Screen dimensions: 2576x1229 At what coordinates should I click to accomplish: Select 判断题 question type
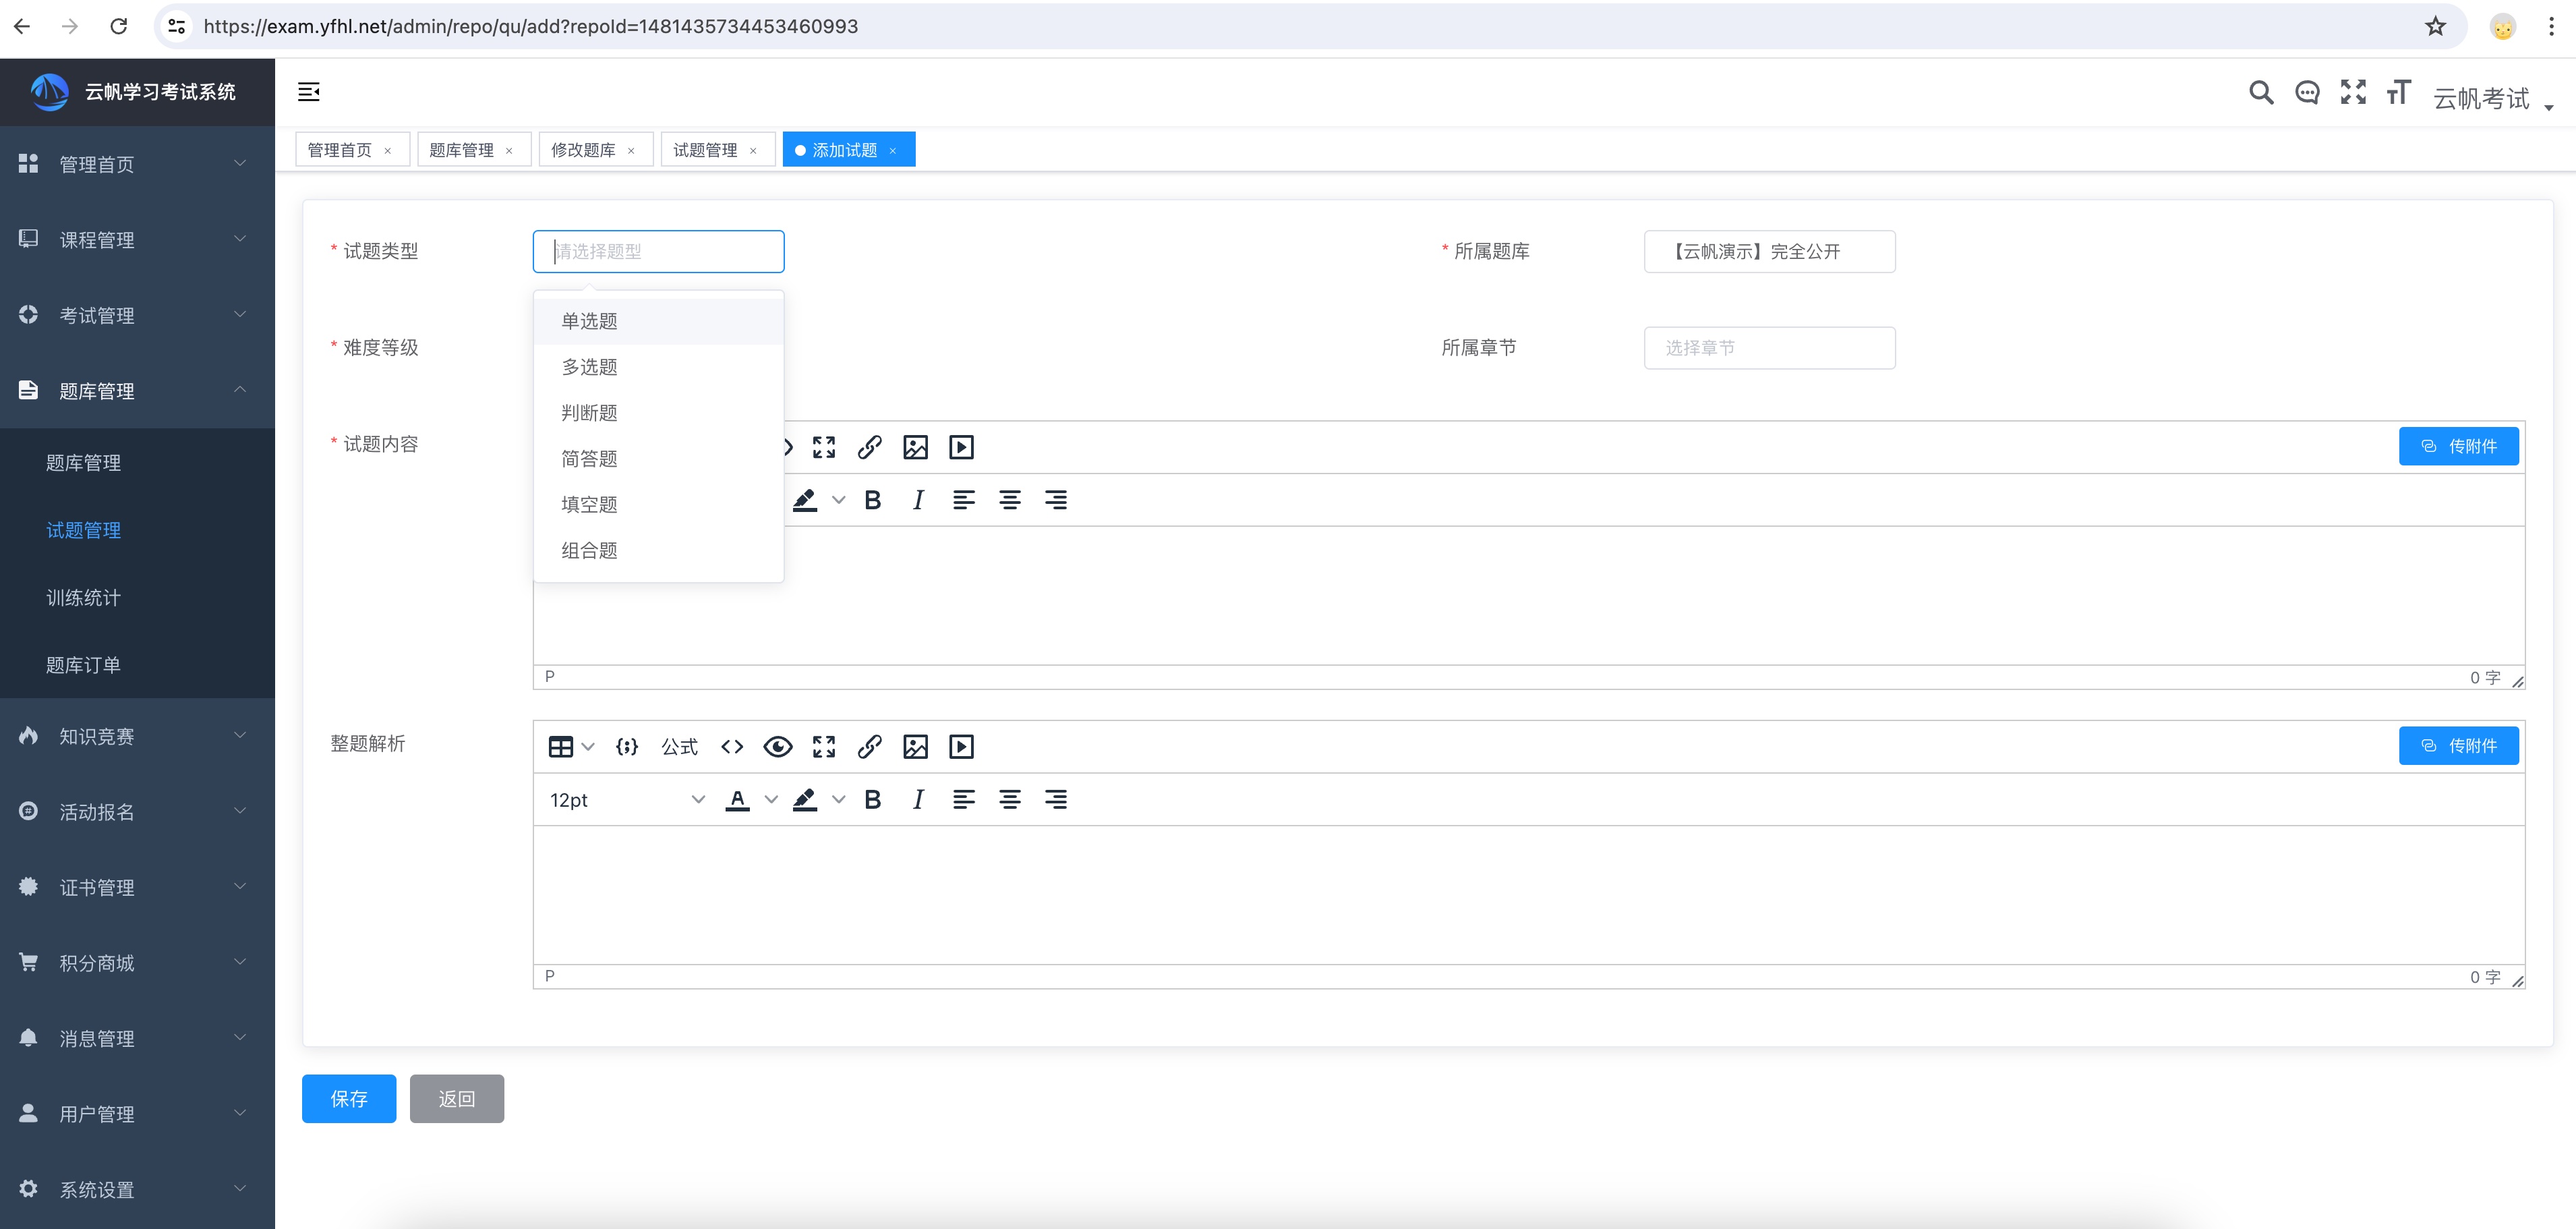[658, 413]
